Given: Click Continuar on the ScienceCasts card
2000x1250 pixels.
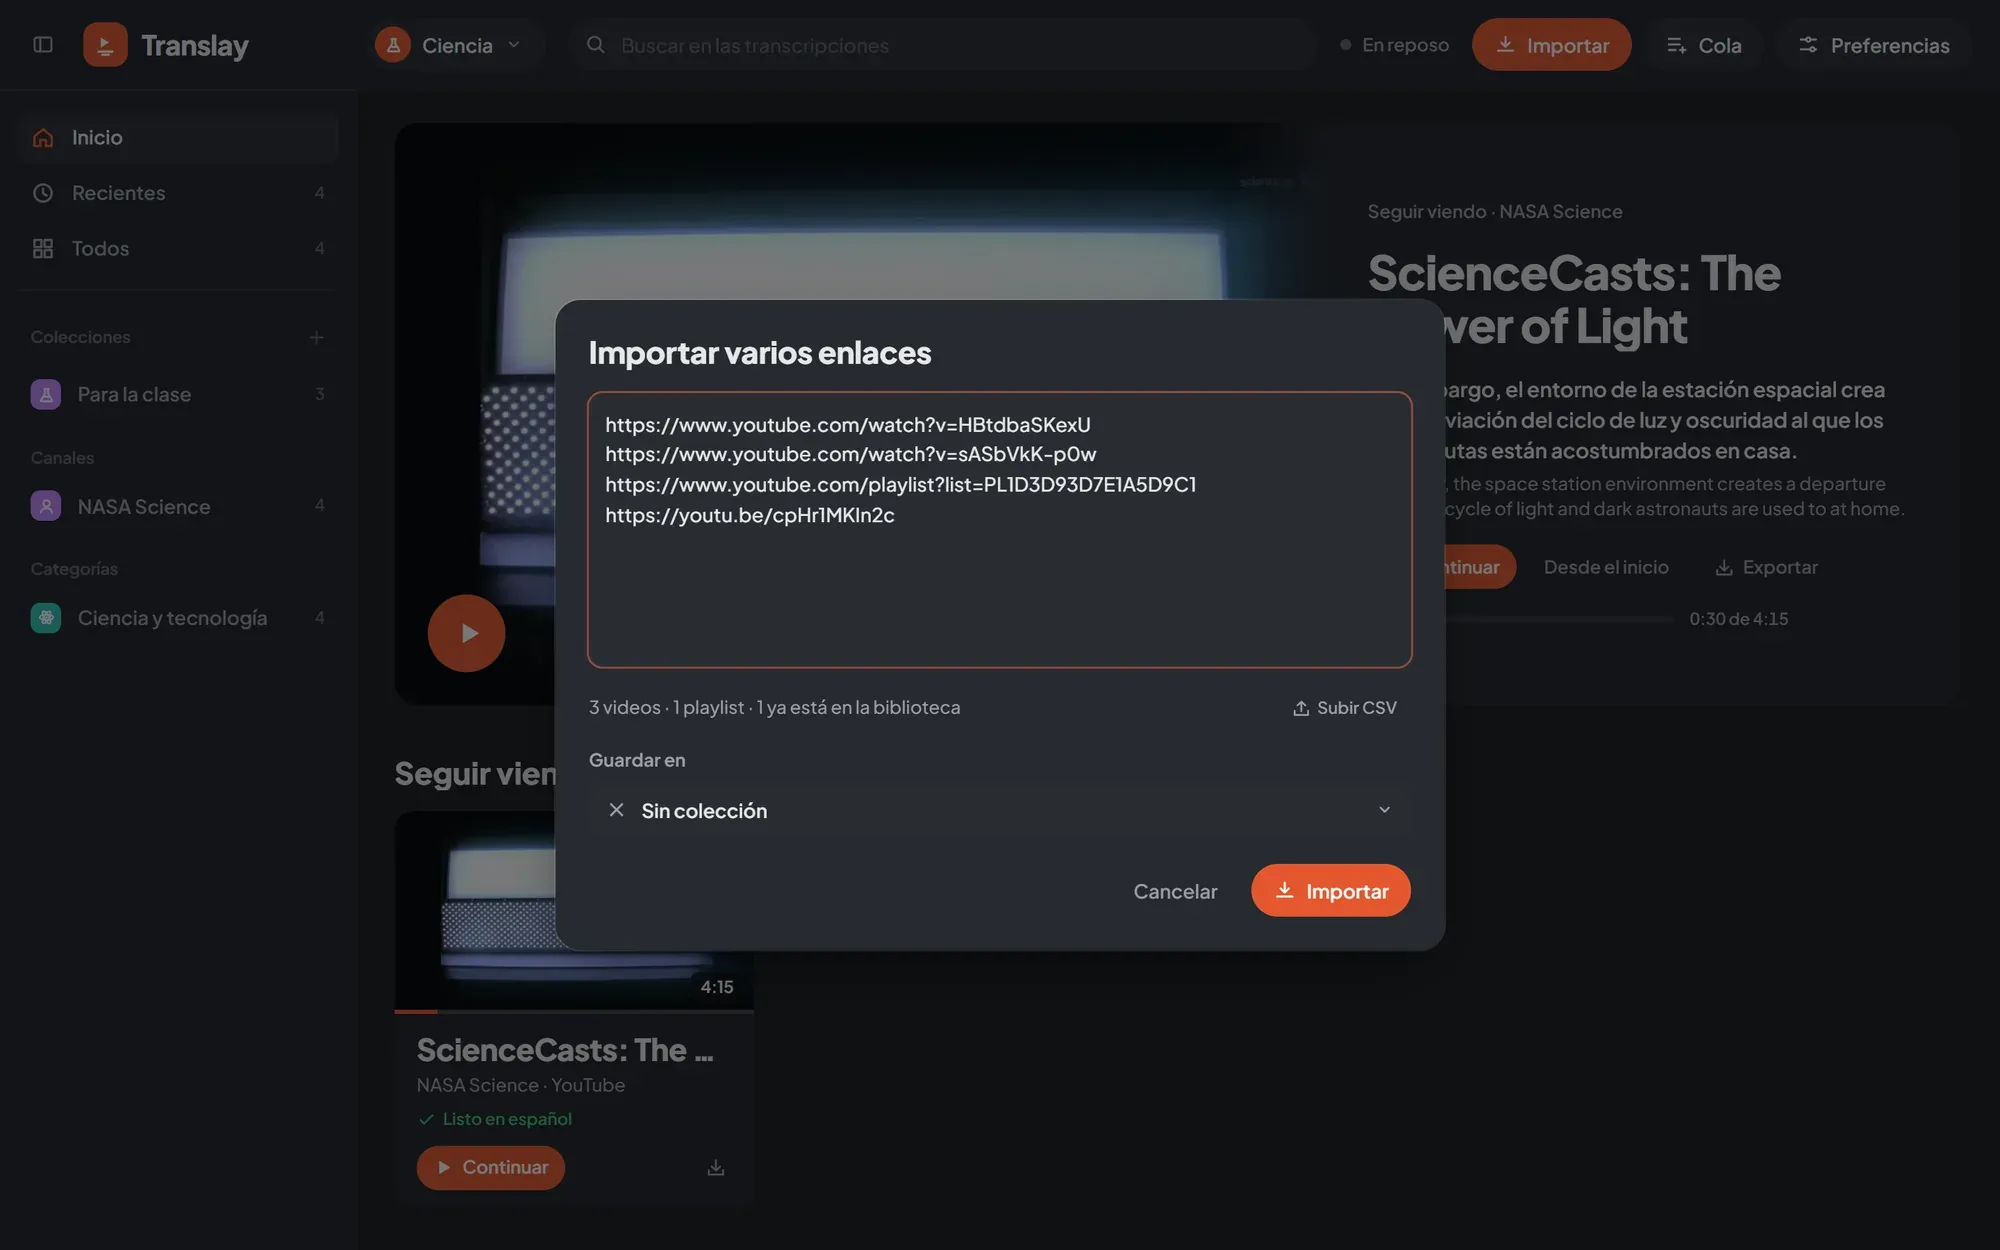Looking at the screenshot, I should click(491, 1168).
